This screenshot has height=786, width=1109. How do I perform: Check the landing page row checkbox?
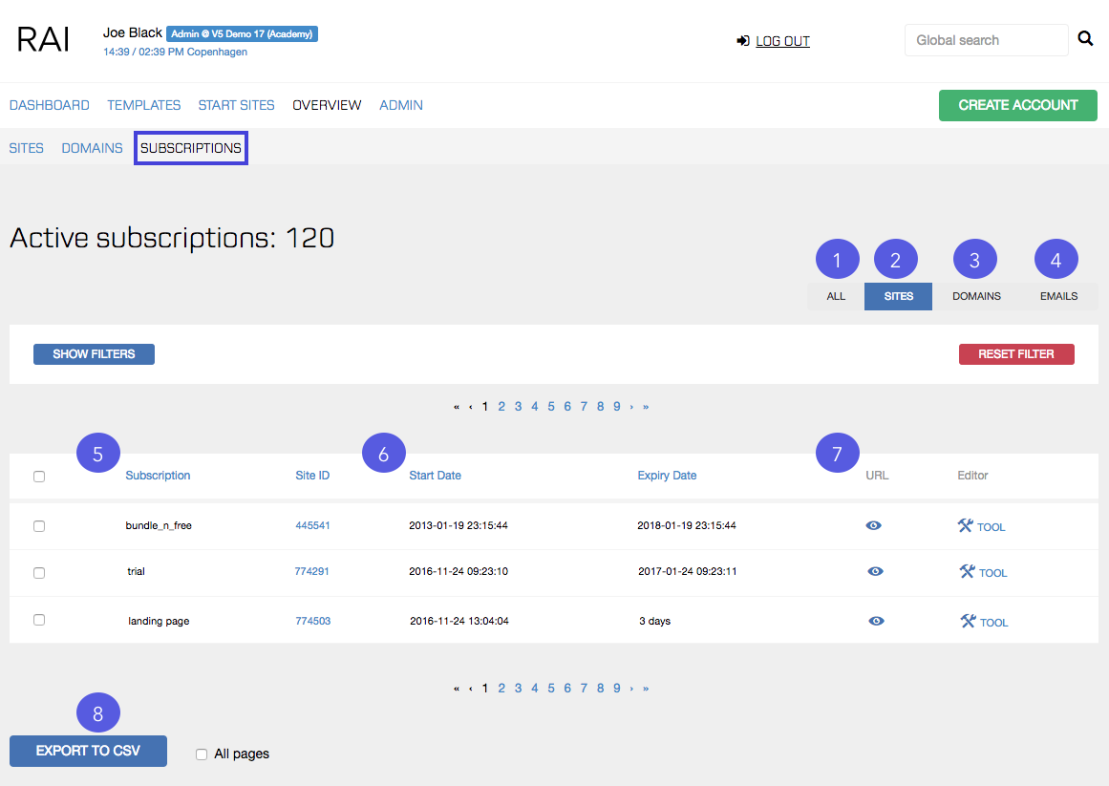[40, 620]
